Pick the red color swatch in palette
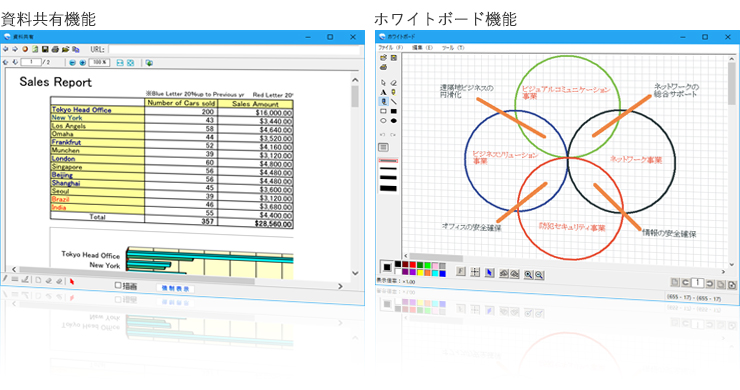 [412, 265]
